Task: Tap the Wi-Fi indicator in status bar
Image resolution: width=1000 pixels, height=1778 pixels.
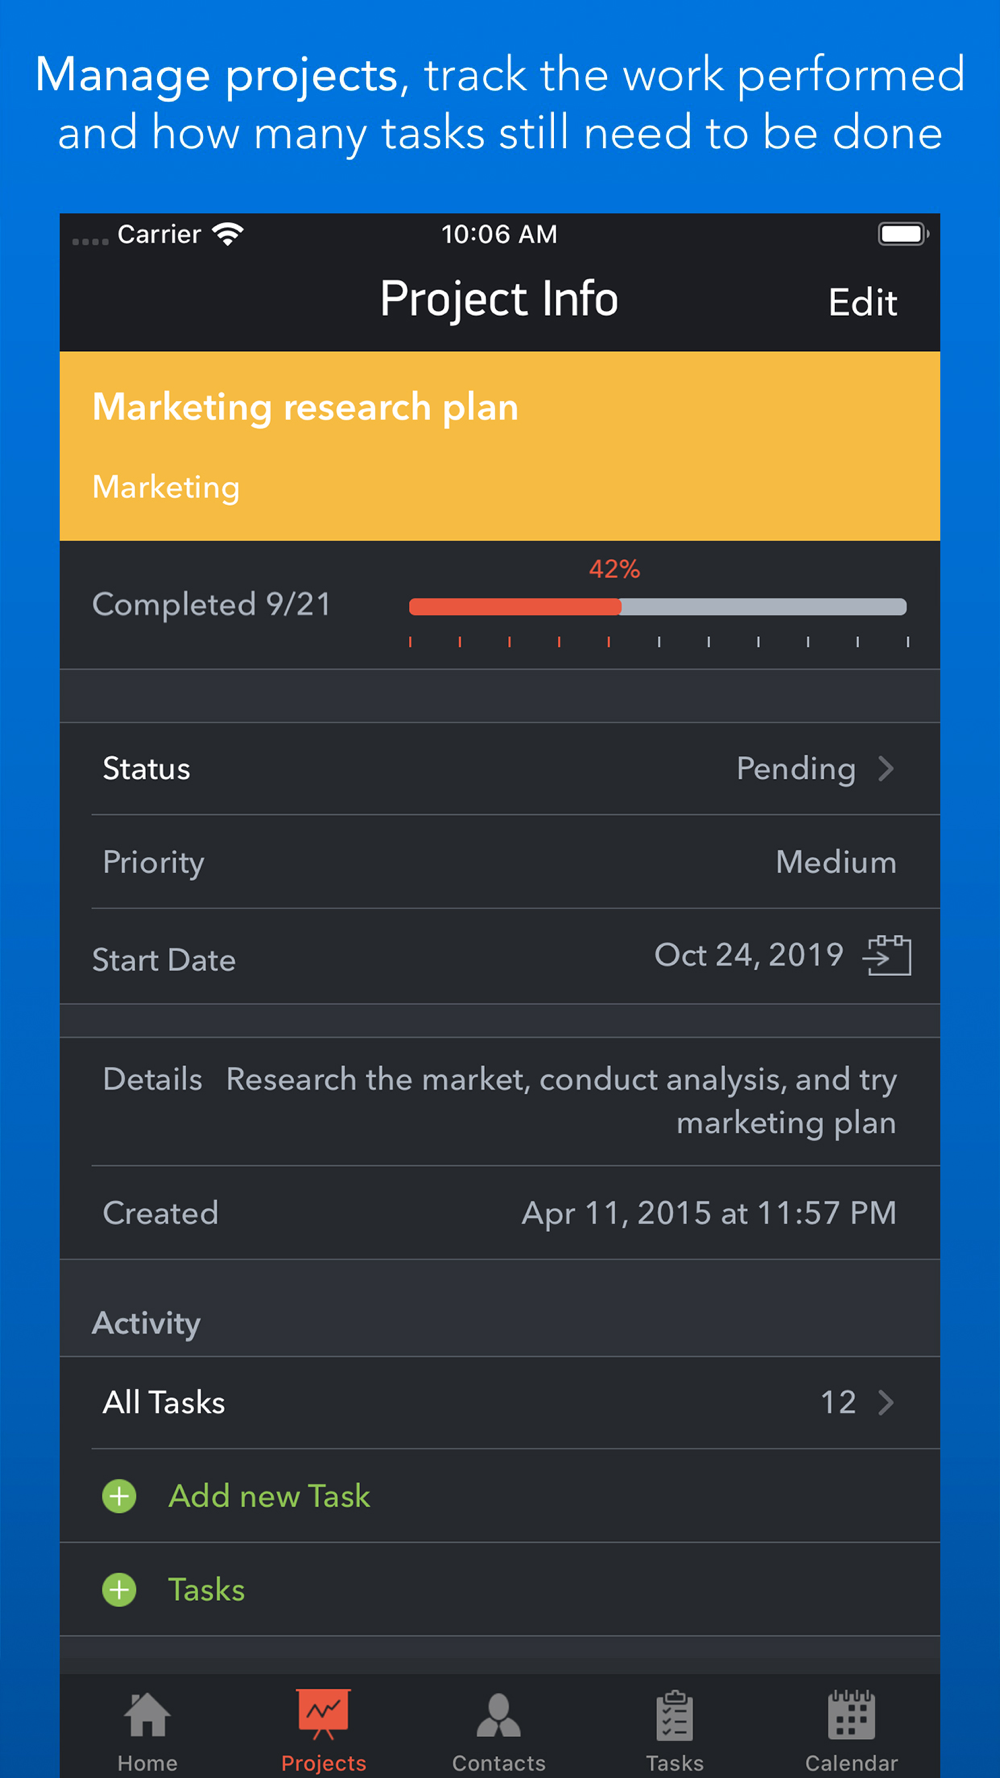Action: click(x=228, y=235)
